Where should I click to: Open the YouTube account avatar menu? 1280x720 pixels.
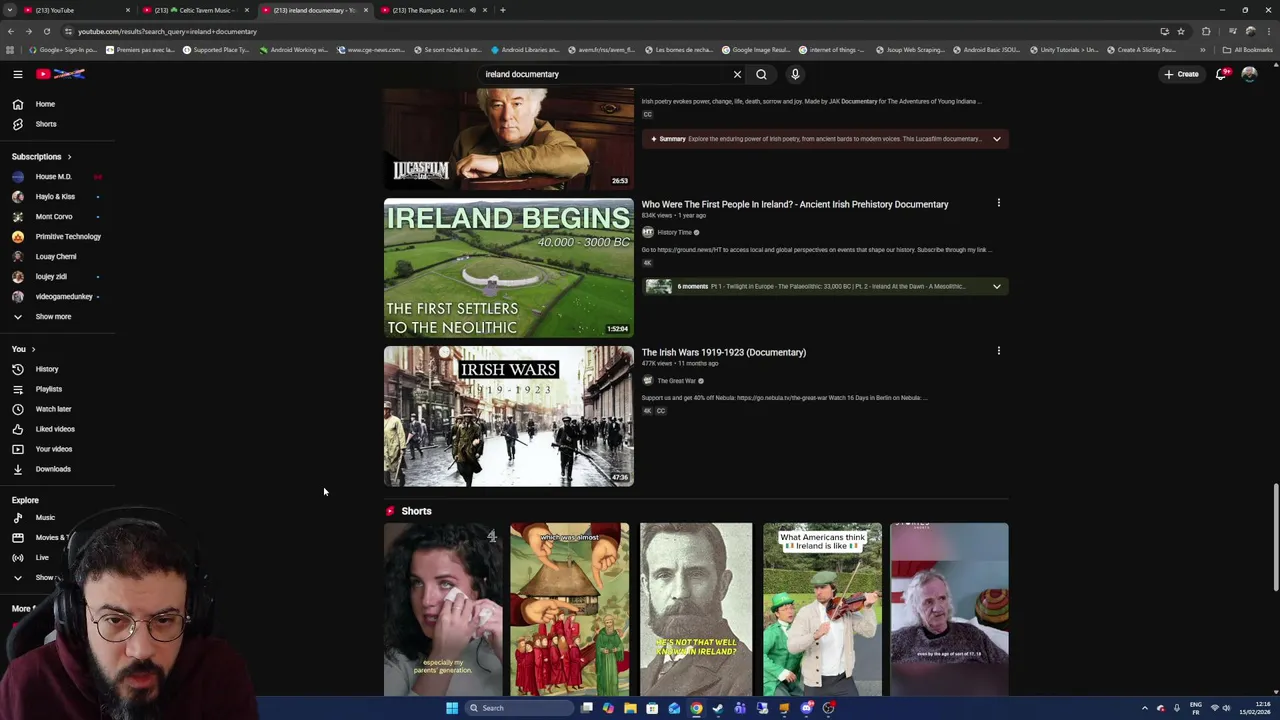(x=1249, y=74)
